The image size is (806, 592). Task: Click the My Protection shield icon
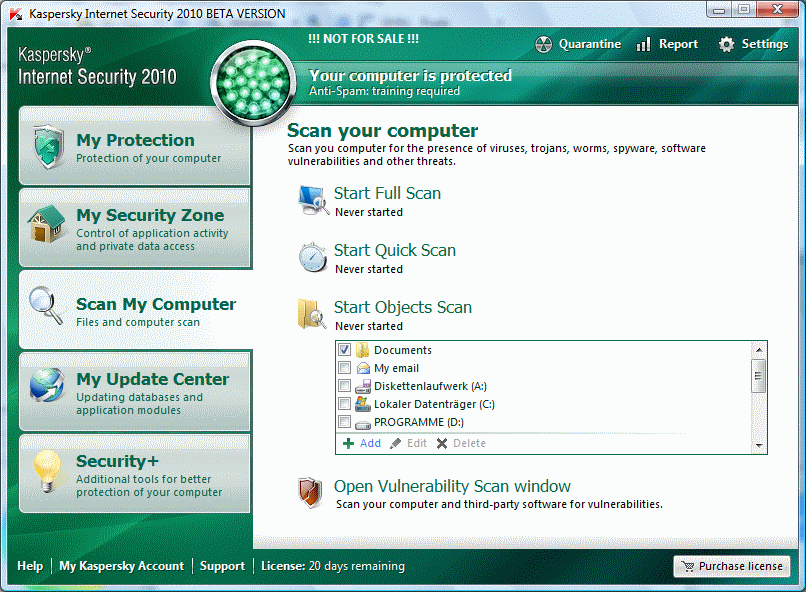[48, 147]
